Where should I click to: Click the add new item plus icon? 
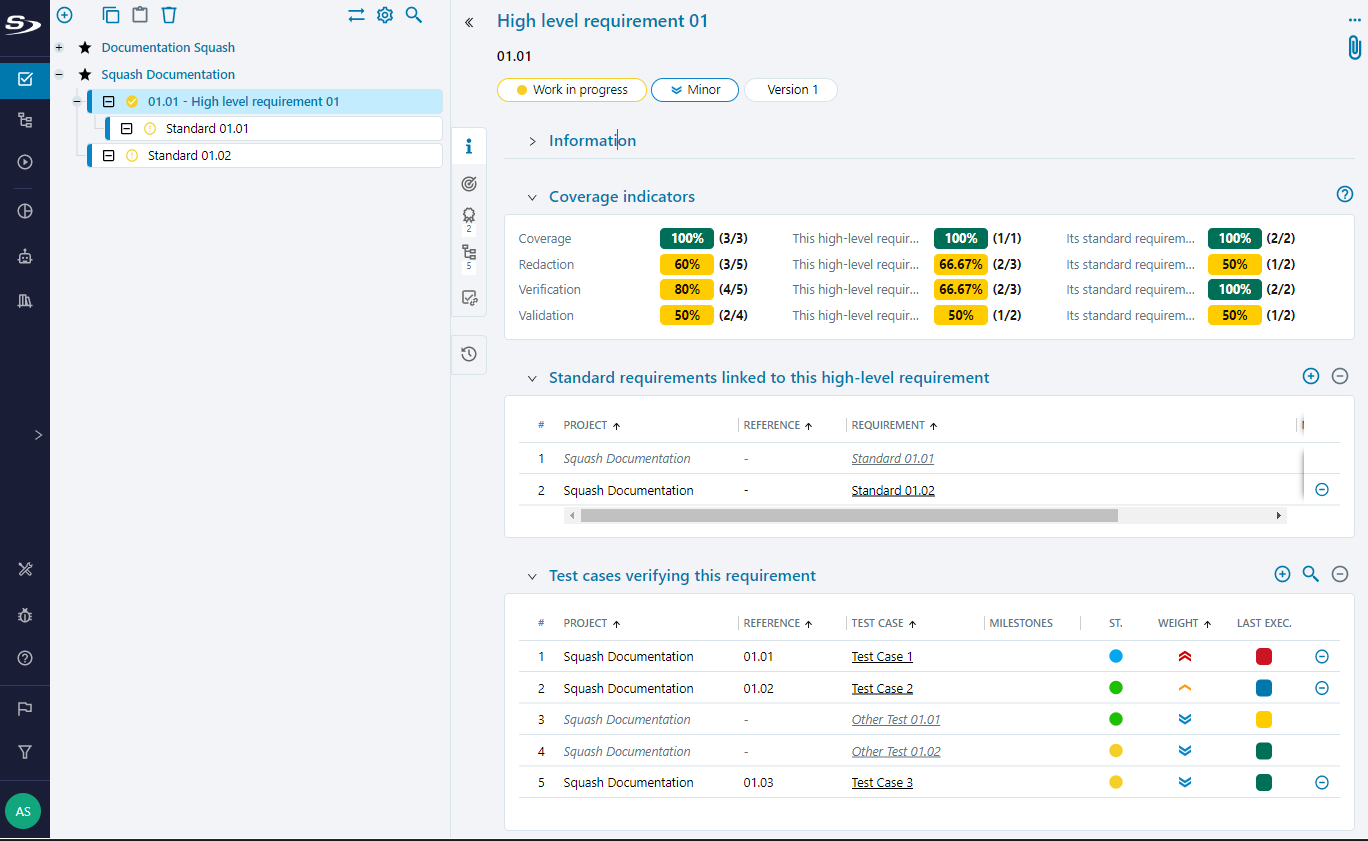65,15
